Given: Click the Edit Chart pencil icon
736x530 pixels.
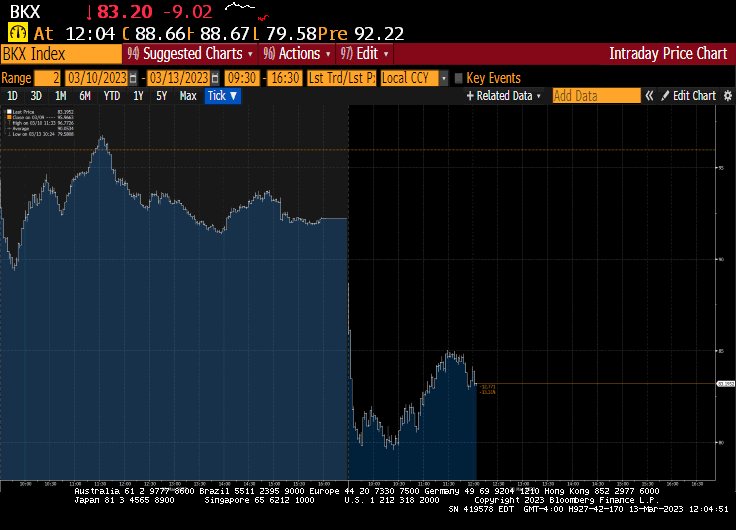Looking at the screenshot, I should 665,96.
